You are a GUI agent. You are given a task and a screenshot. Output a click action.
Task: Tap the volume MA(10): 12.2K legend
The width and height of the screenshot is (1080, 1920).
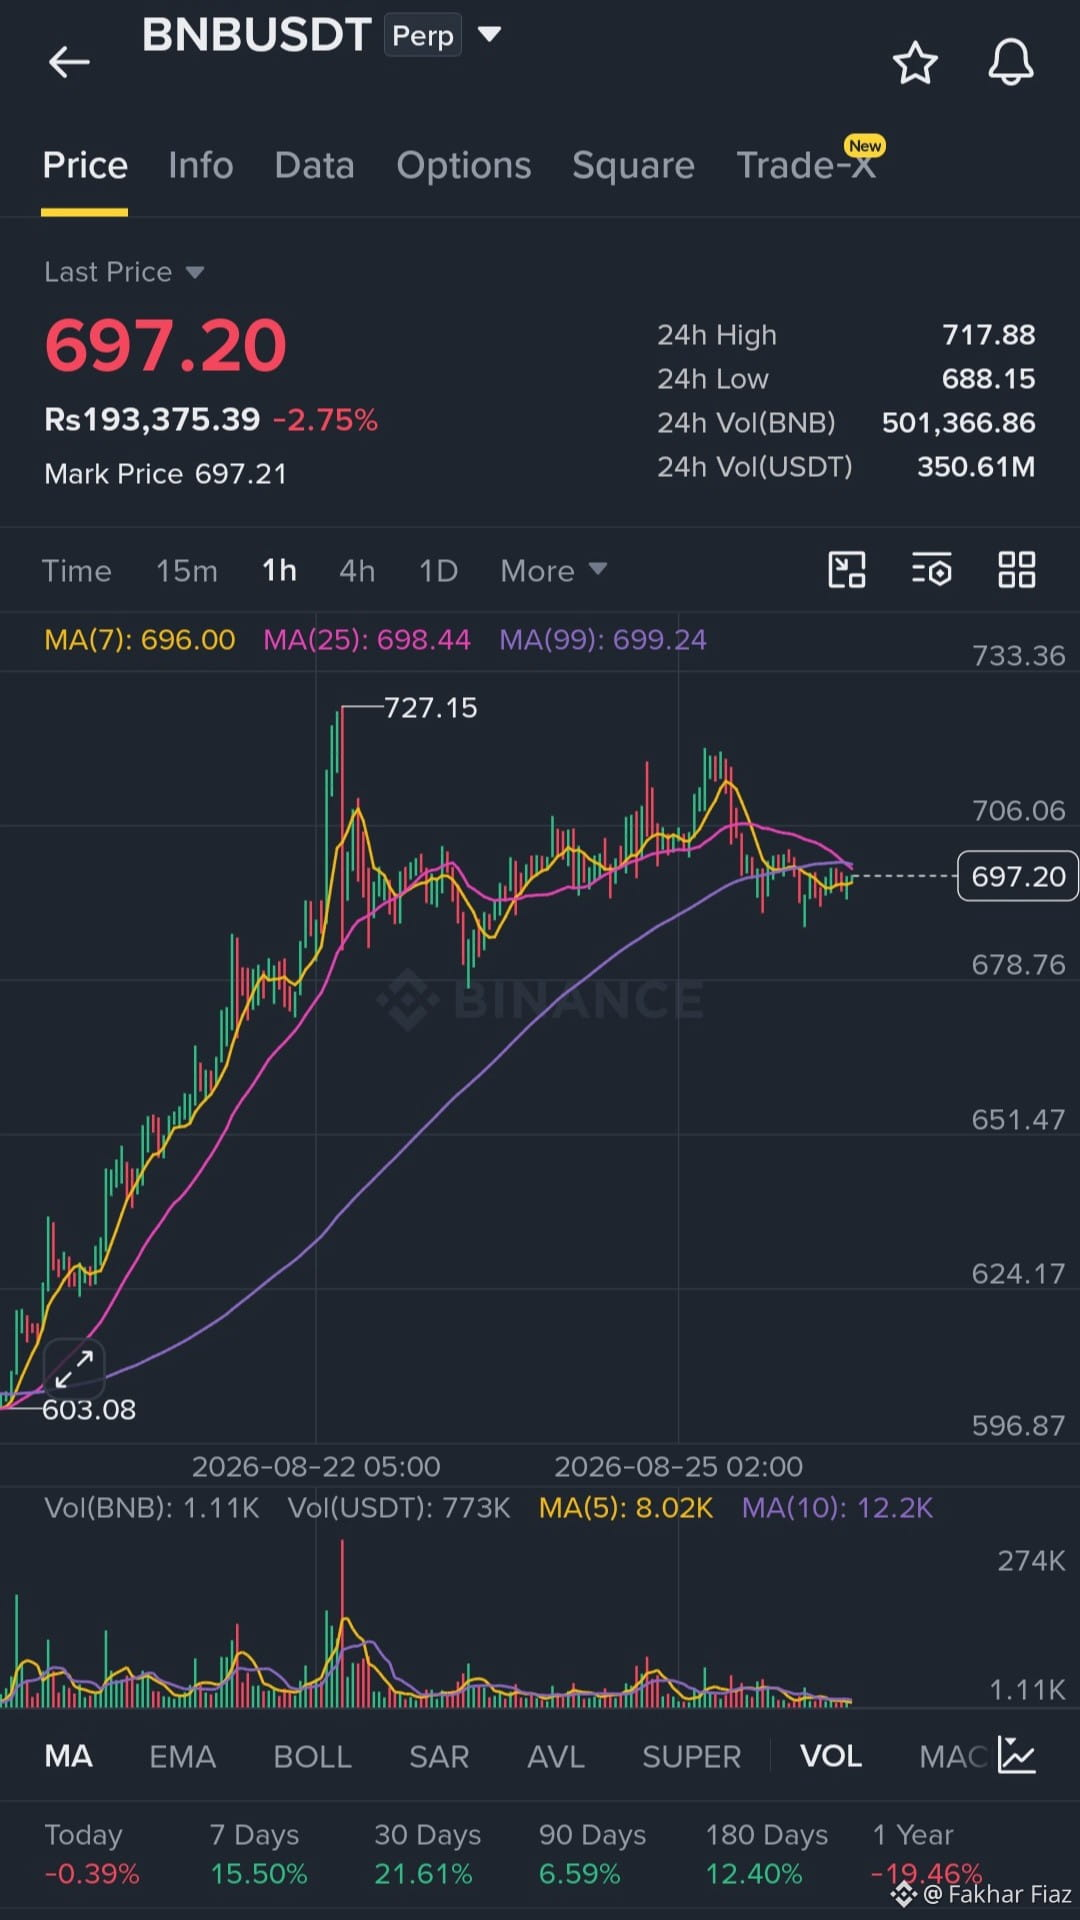(837, 1507)
